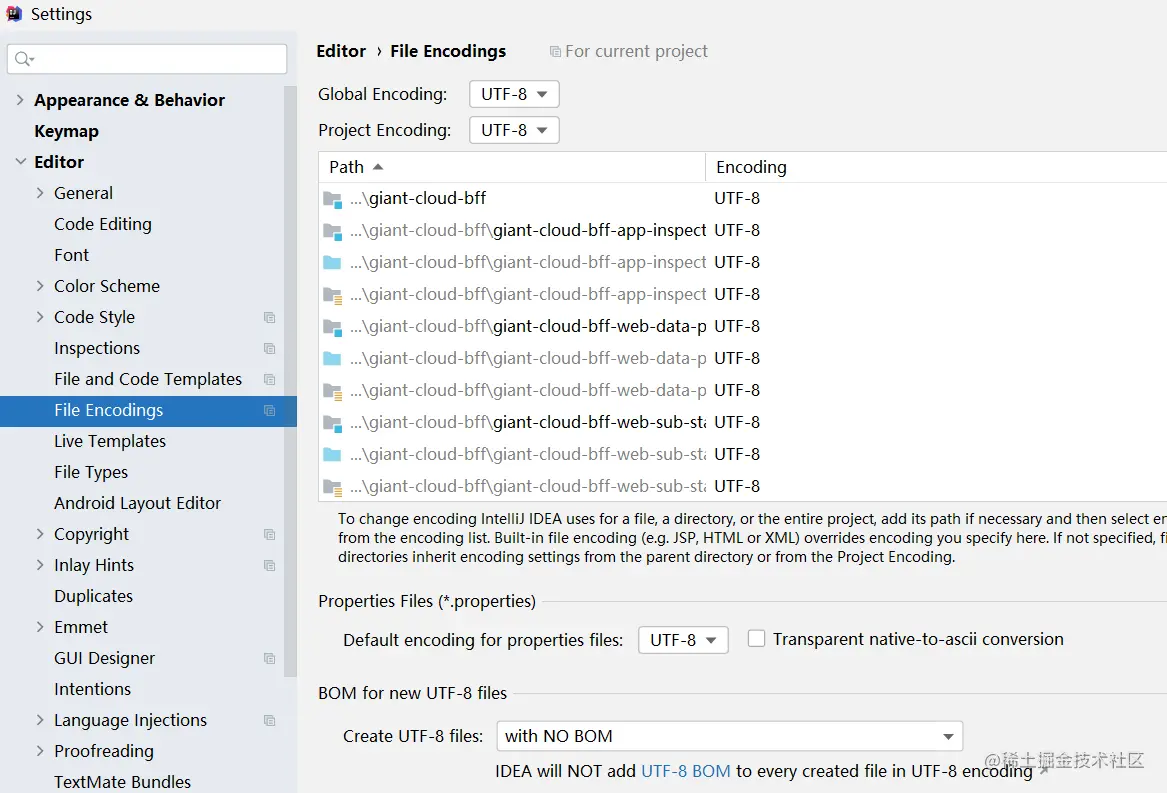Click the IntelliJ IDEA Settings window icon
This screenshot has height=793, width=1167.
(x=13, y=13)
